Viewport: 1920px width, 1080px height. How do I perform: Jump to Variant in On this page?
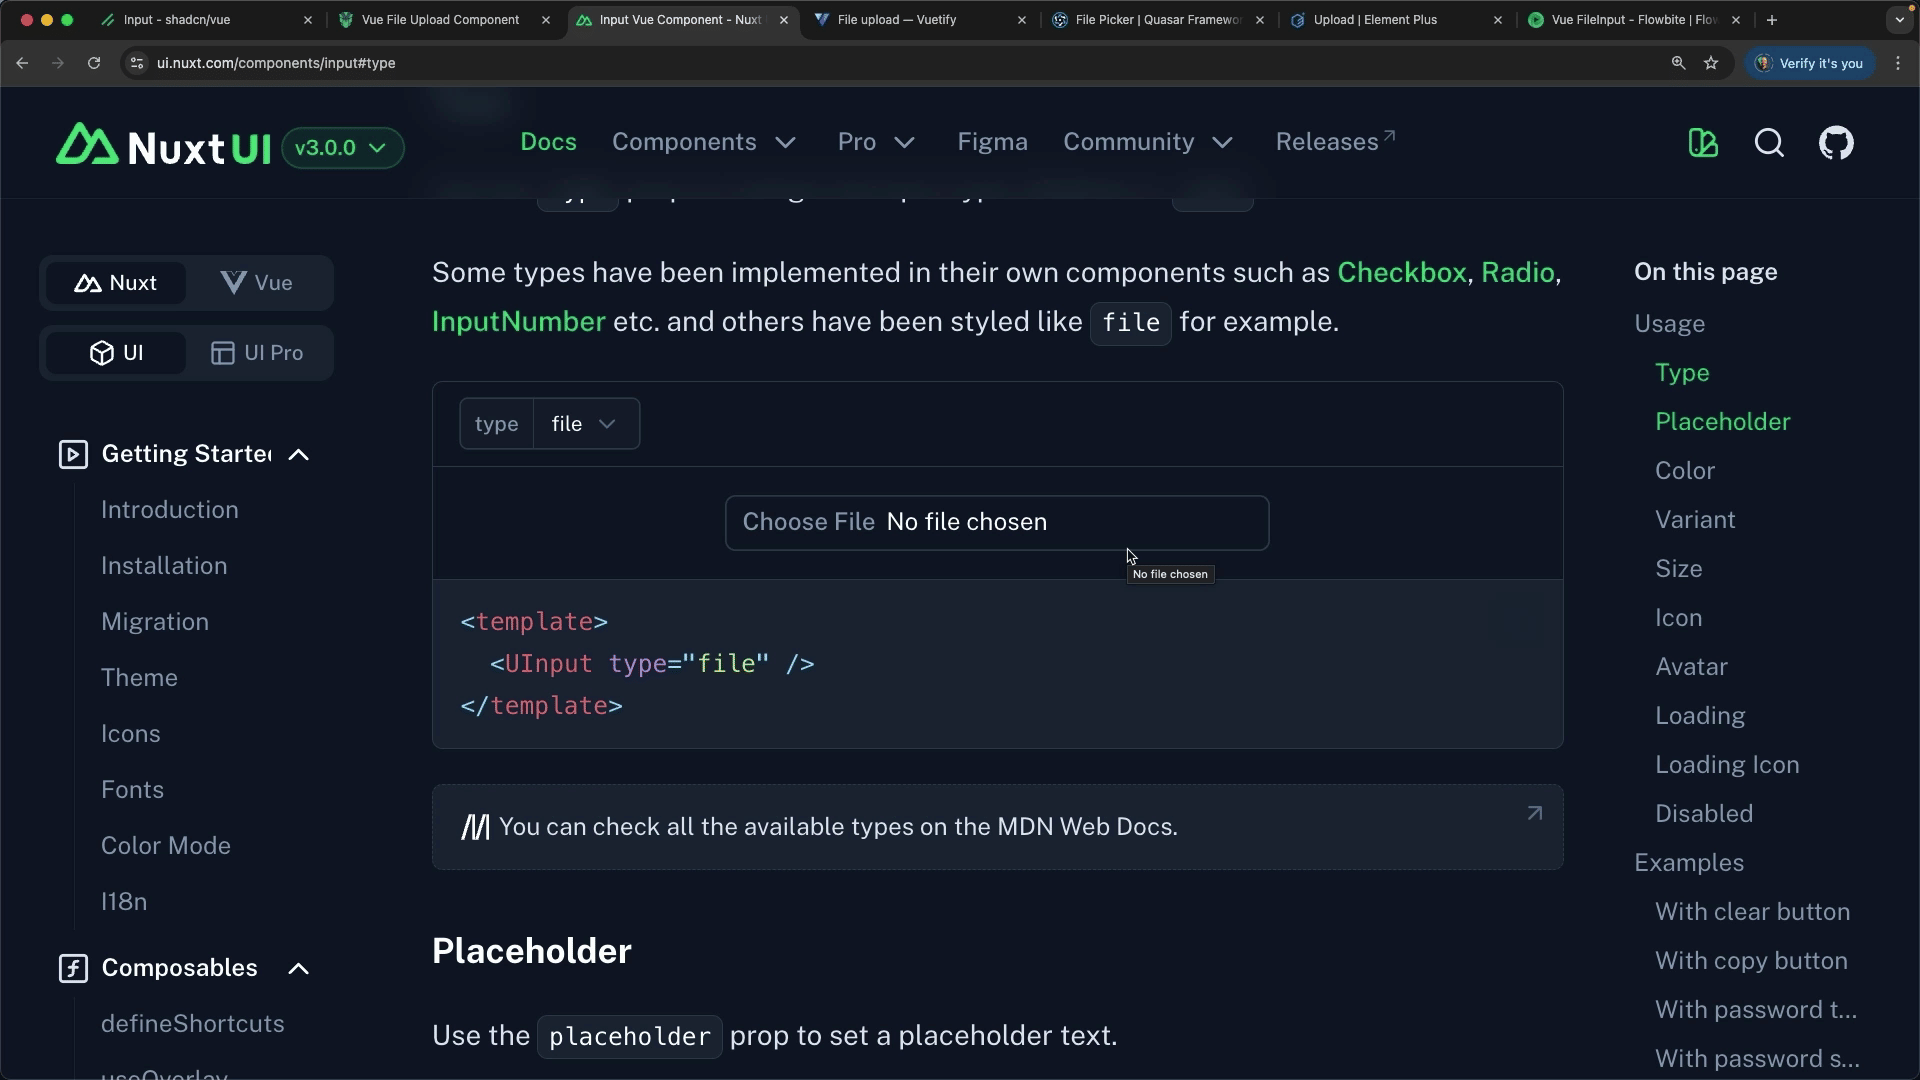pyautogui.click(x=1695, y=520)
